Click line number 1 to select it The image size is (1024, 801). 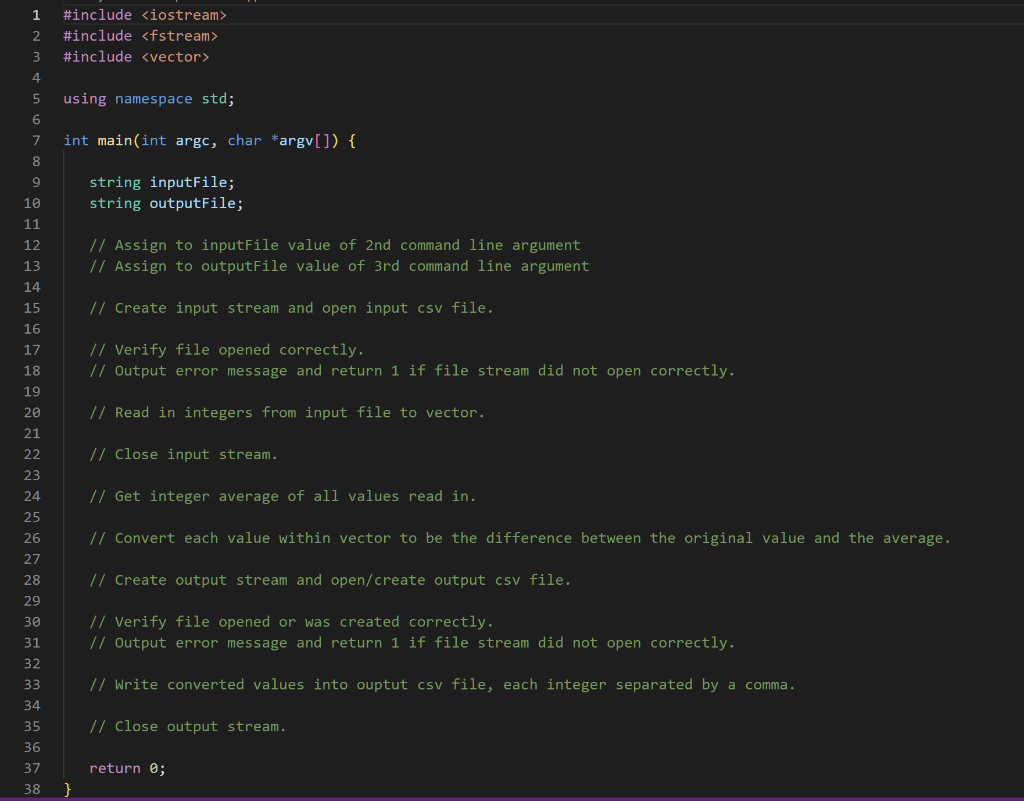click(36, 14)
